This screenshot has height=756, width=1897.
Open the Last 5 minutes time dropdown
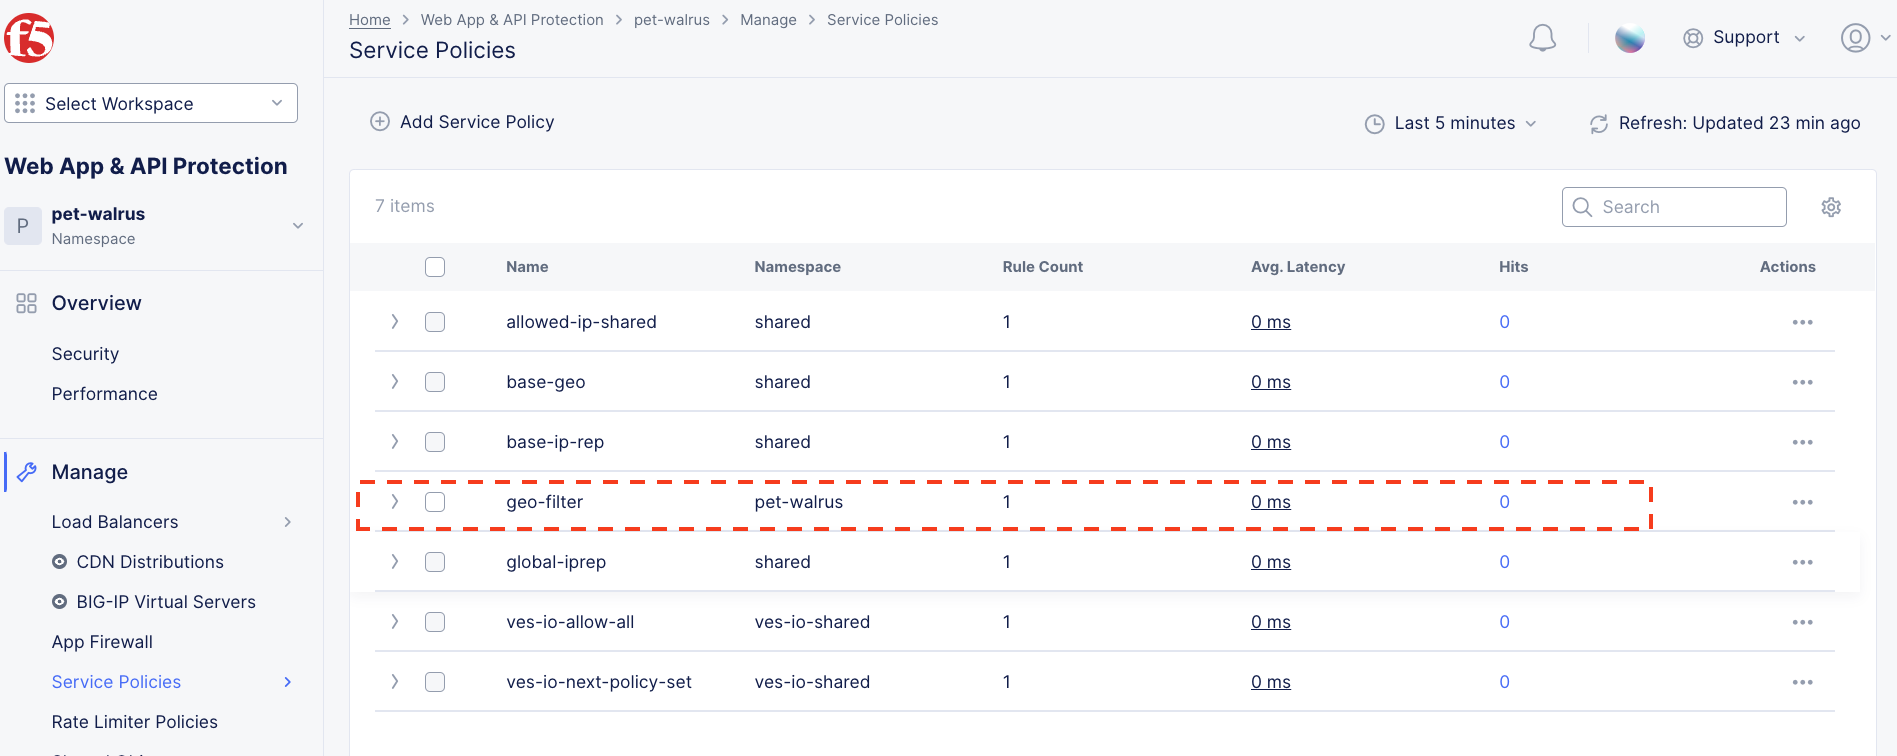1451,123
